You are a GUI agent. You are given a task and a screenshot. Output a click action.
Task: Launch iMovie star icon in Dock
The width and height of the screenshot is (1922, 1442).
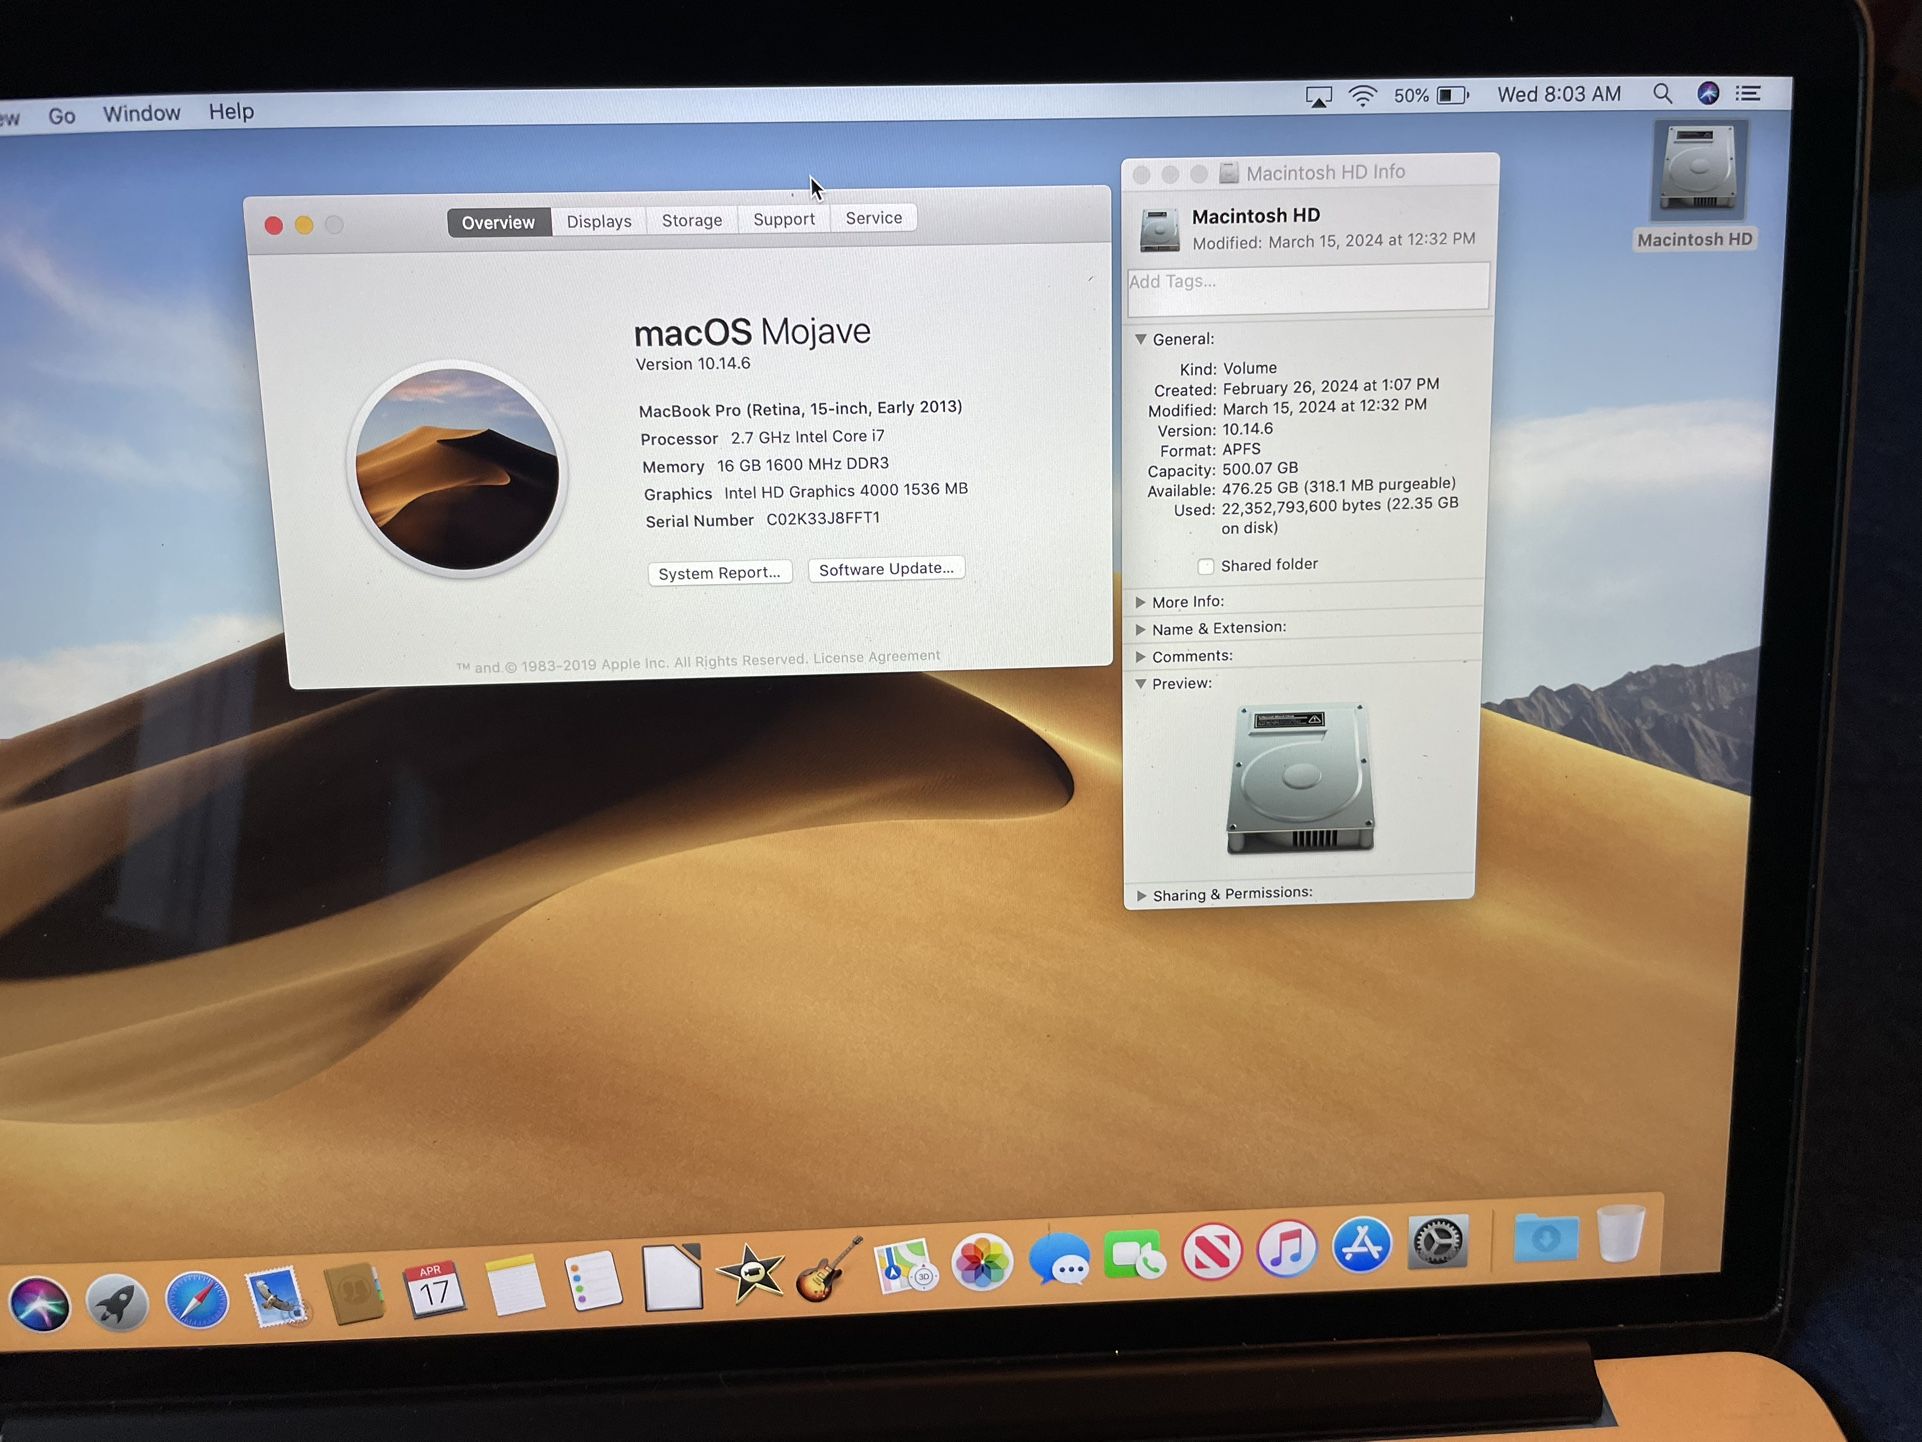point(750,1273)
